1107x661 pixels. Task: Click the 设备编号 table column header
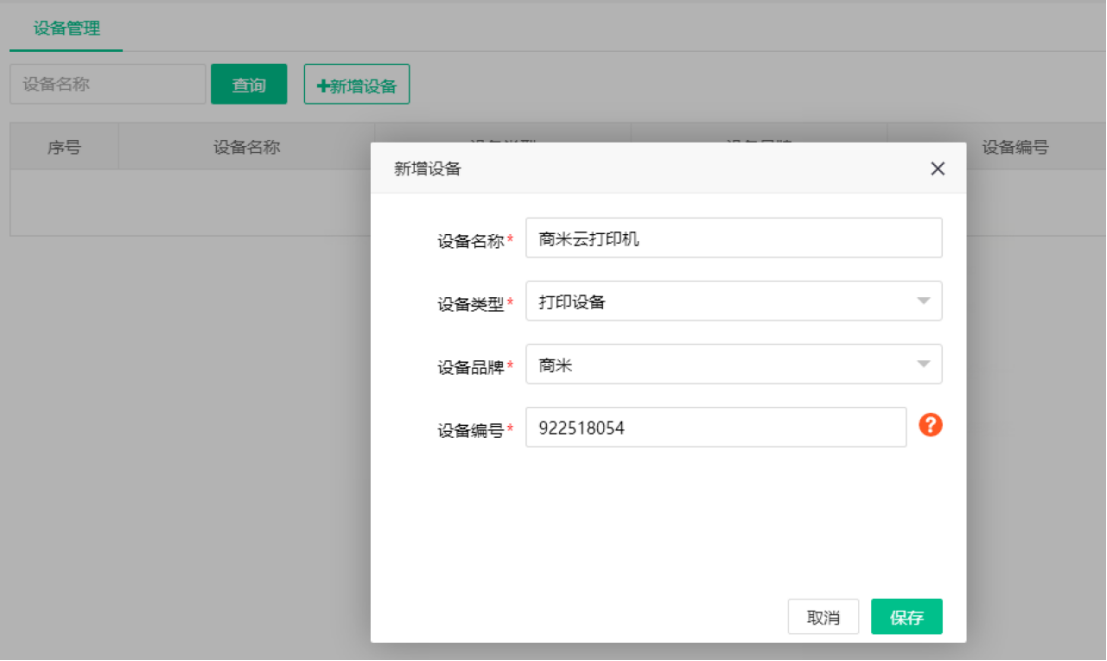click(x=1014, y=147)
